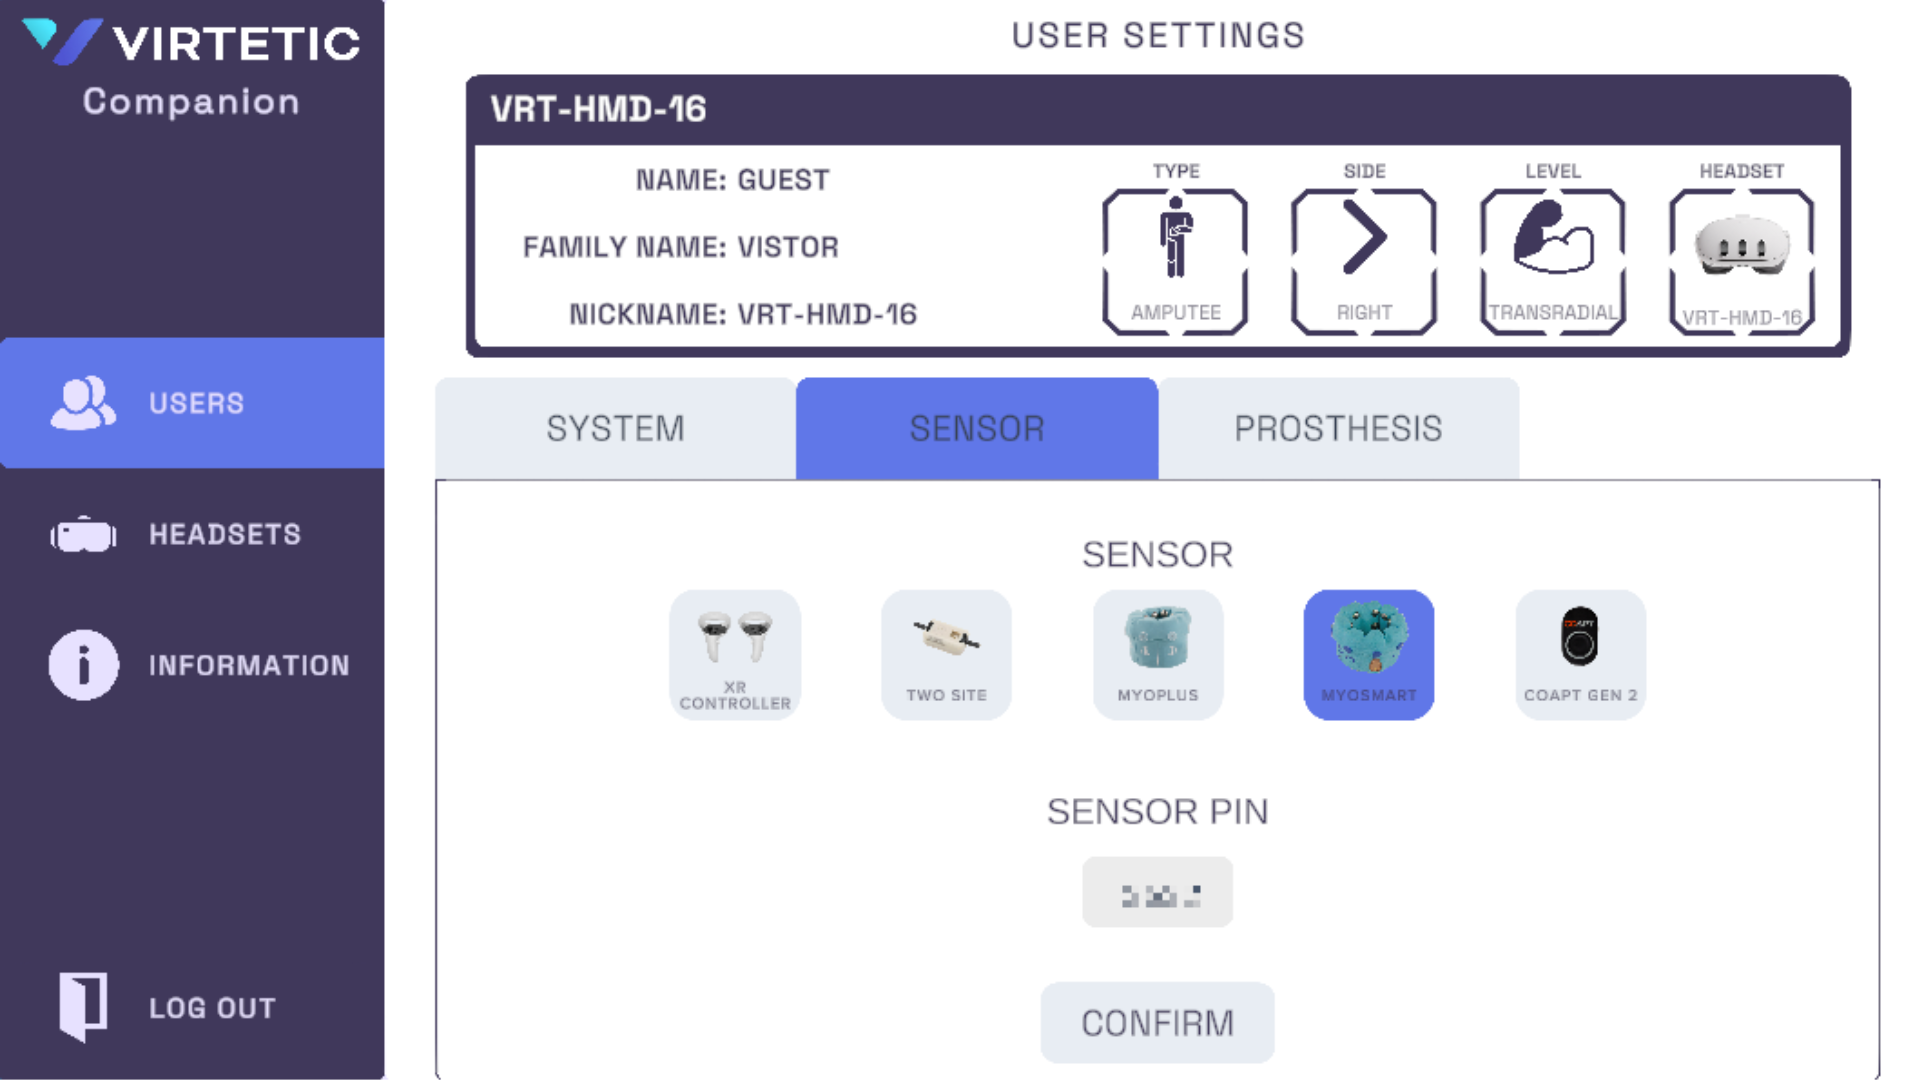Open Headsets via the headset icon

pos(83,535)
